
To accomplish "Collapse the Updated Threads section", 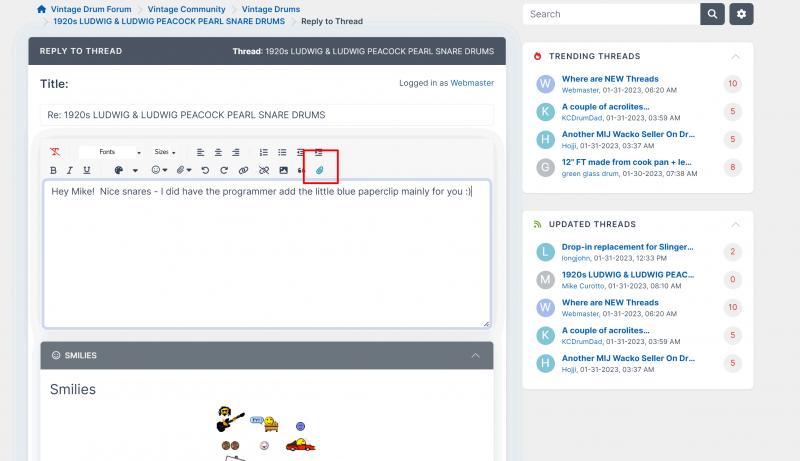I will 736,224.
